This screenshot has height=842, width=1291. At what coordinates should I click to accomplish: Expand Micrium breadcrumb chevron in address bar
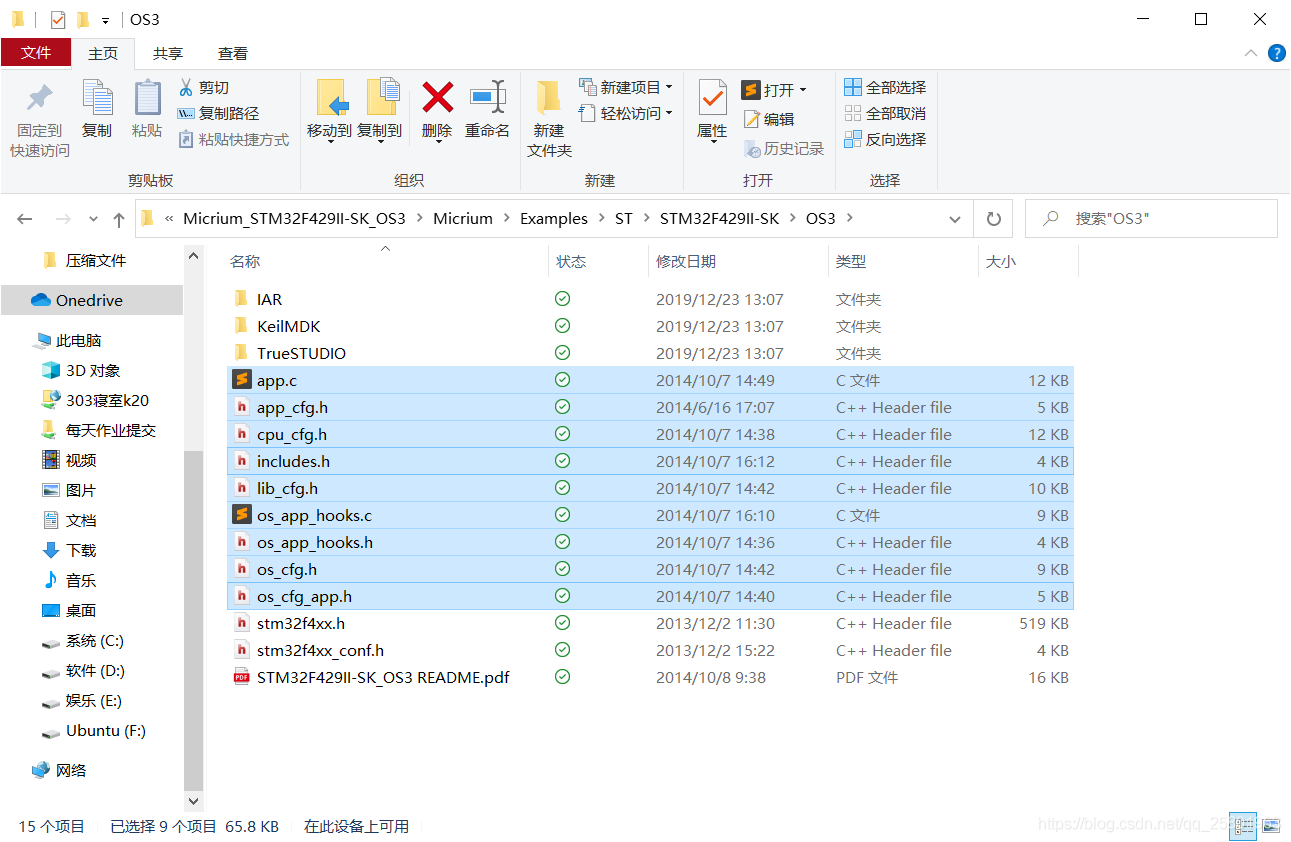click(506, 219)
